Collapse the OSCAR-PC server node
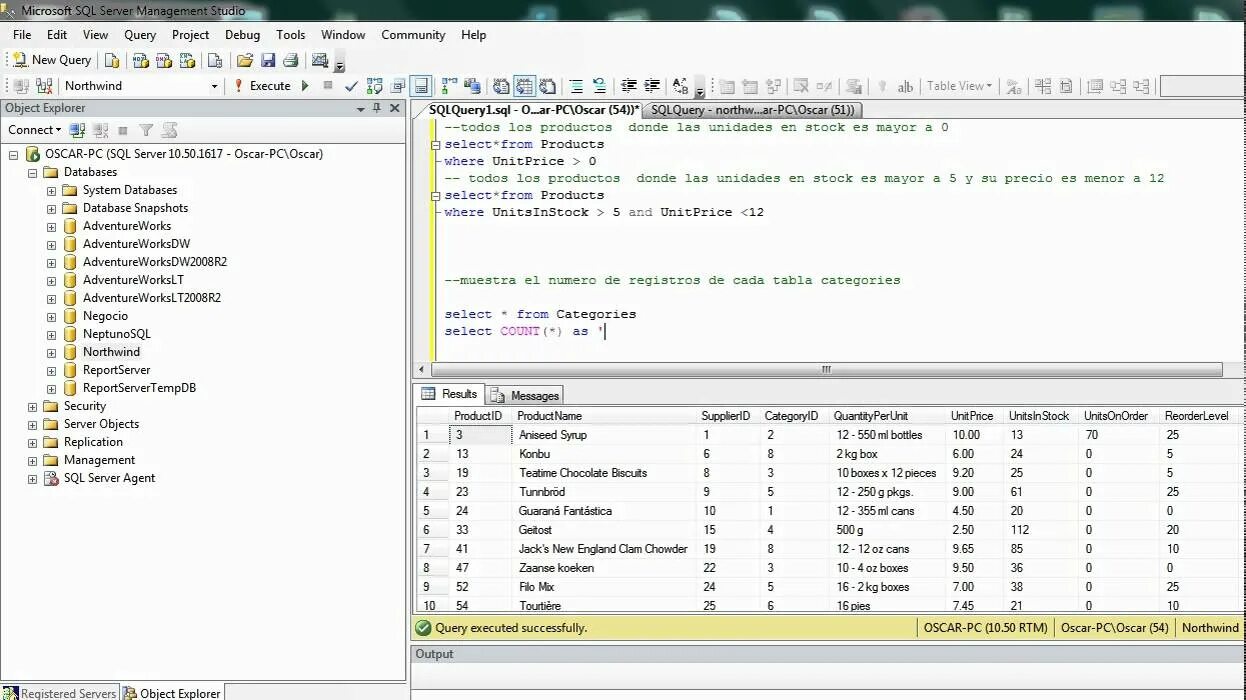 click(x=13, y=155)
